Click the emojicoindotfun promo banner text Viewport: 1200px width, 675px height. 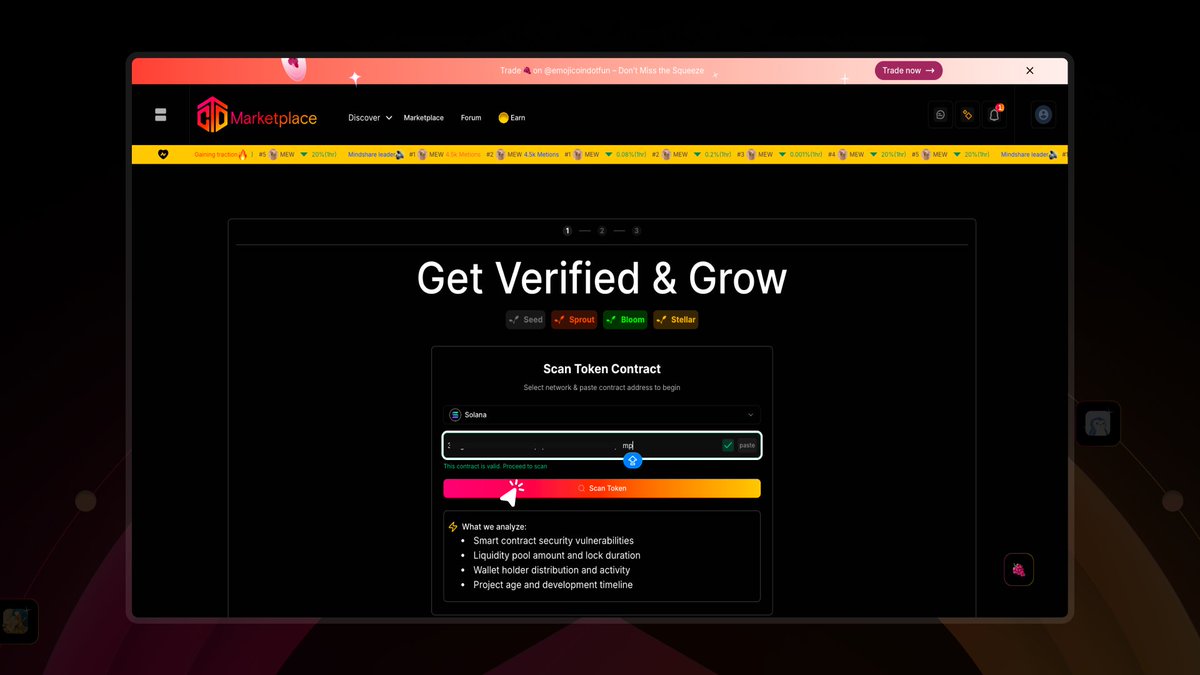click(602, 71)
